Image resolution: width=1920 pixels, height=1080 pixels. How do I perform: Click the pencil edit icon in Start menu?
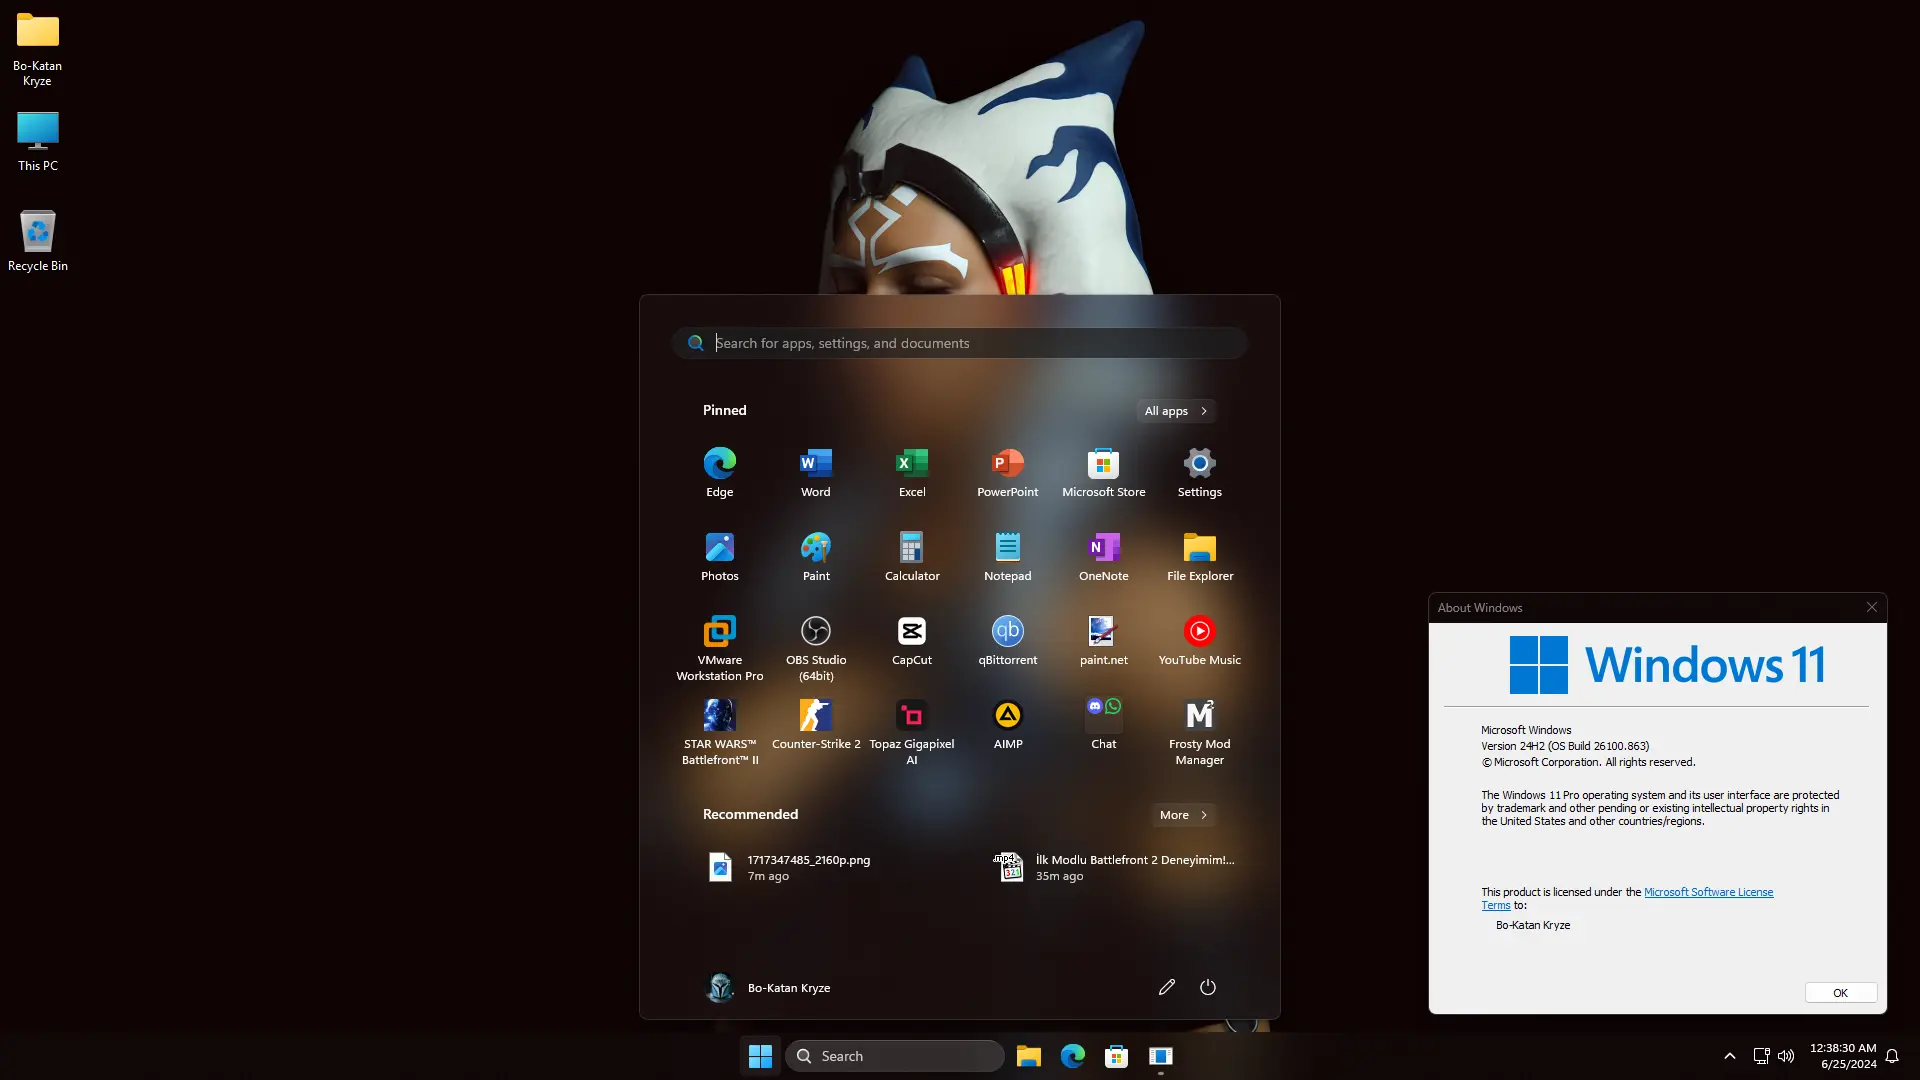pyautogui.click(x=1166, y=987)
